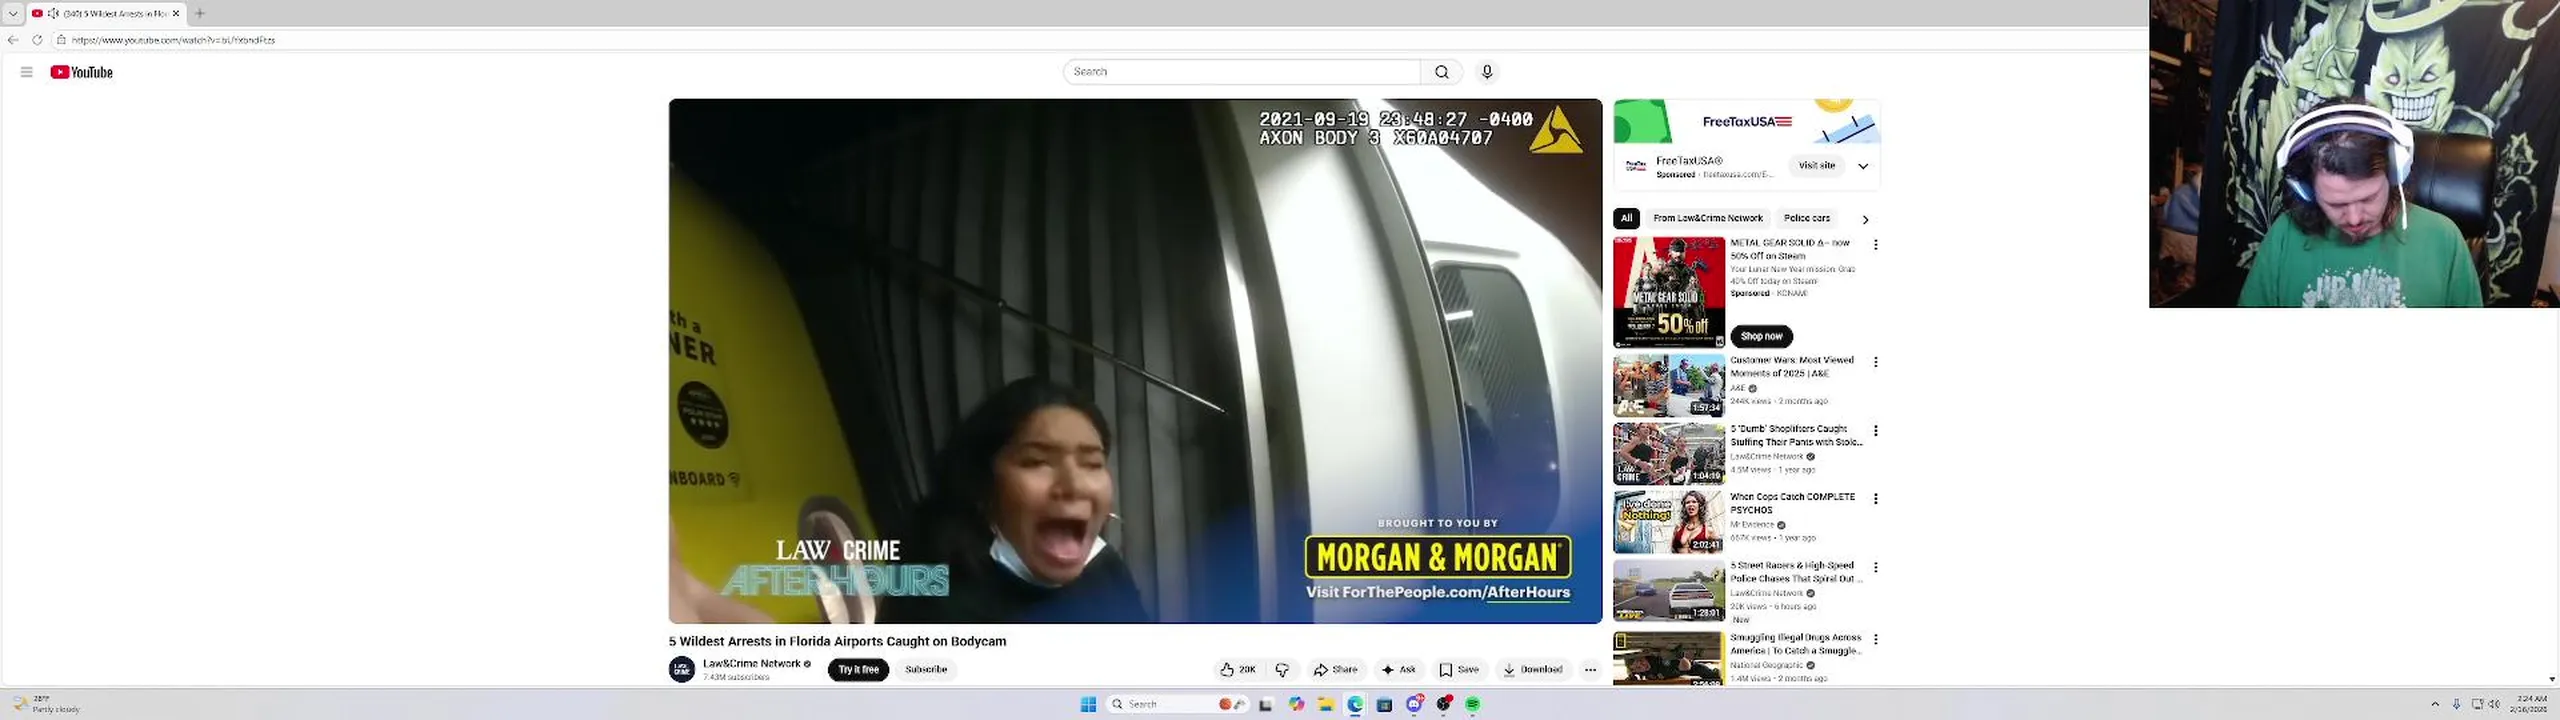
Task: Open purple chat app with notification badge
Action: coord(1415,705)
